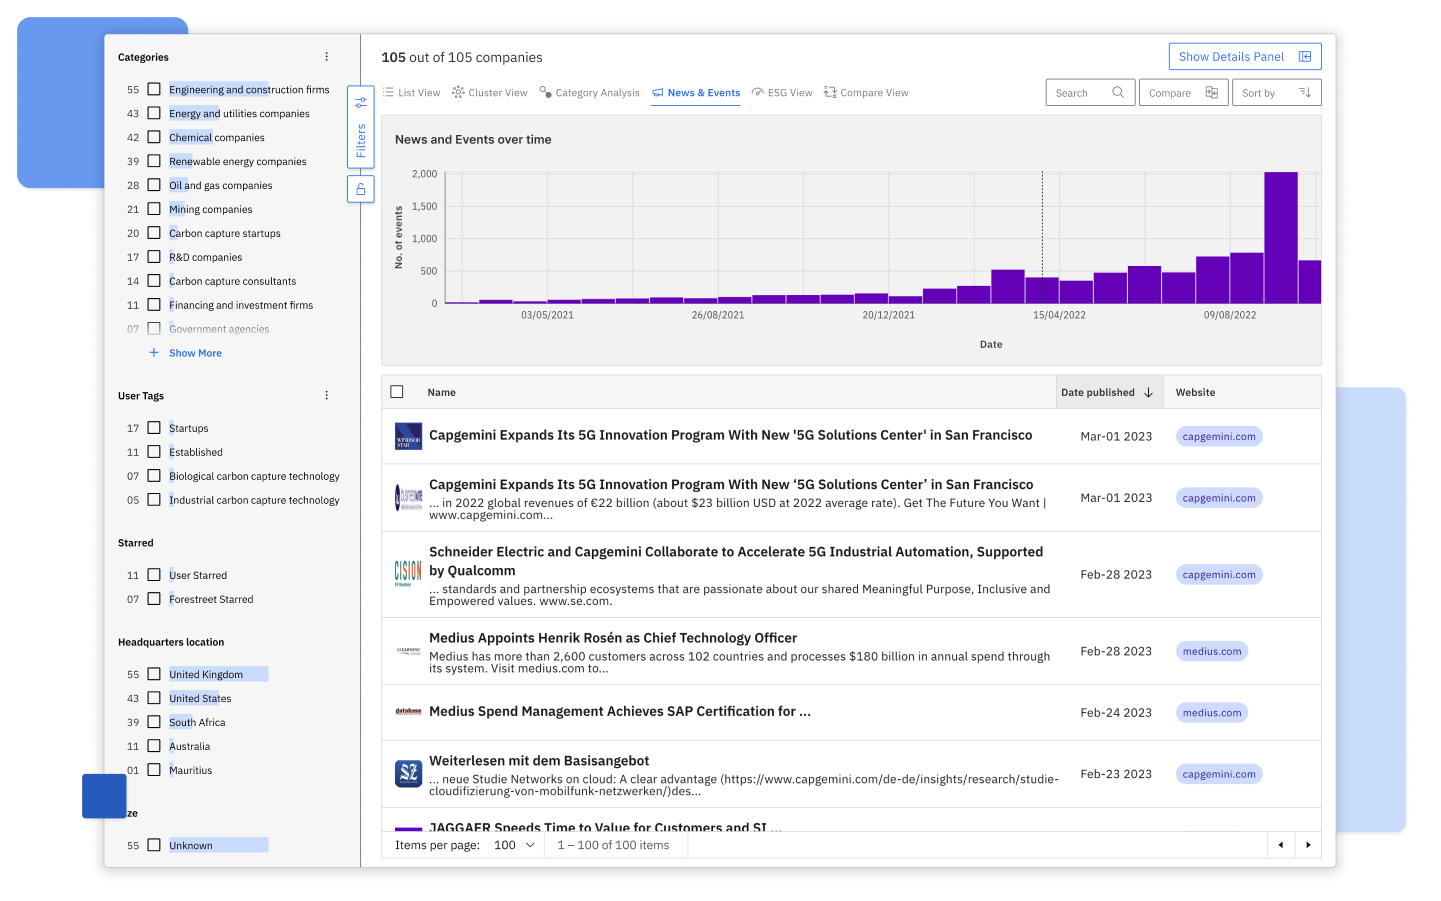Viewport: 1441px width, 901px height.
Task: Click the ESG View icon
Action: 758,92
